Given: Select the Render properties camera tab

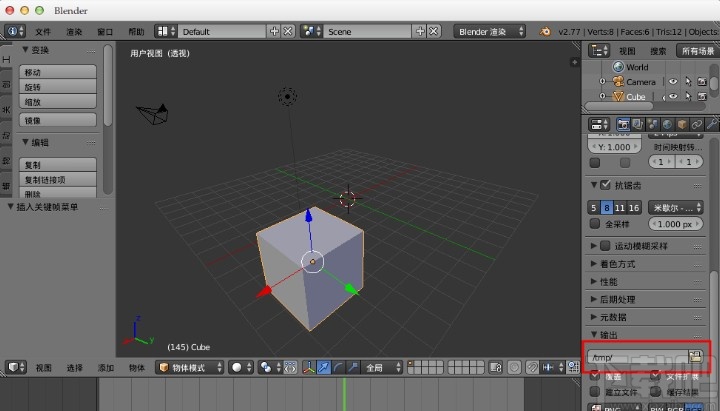Looking at the screenshot, I should (623, 124).
